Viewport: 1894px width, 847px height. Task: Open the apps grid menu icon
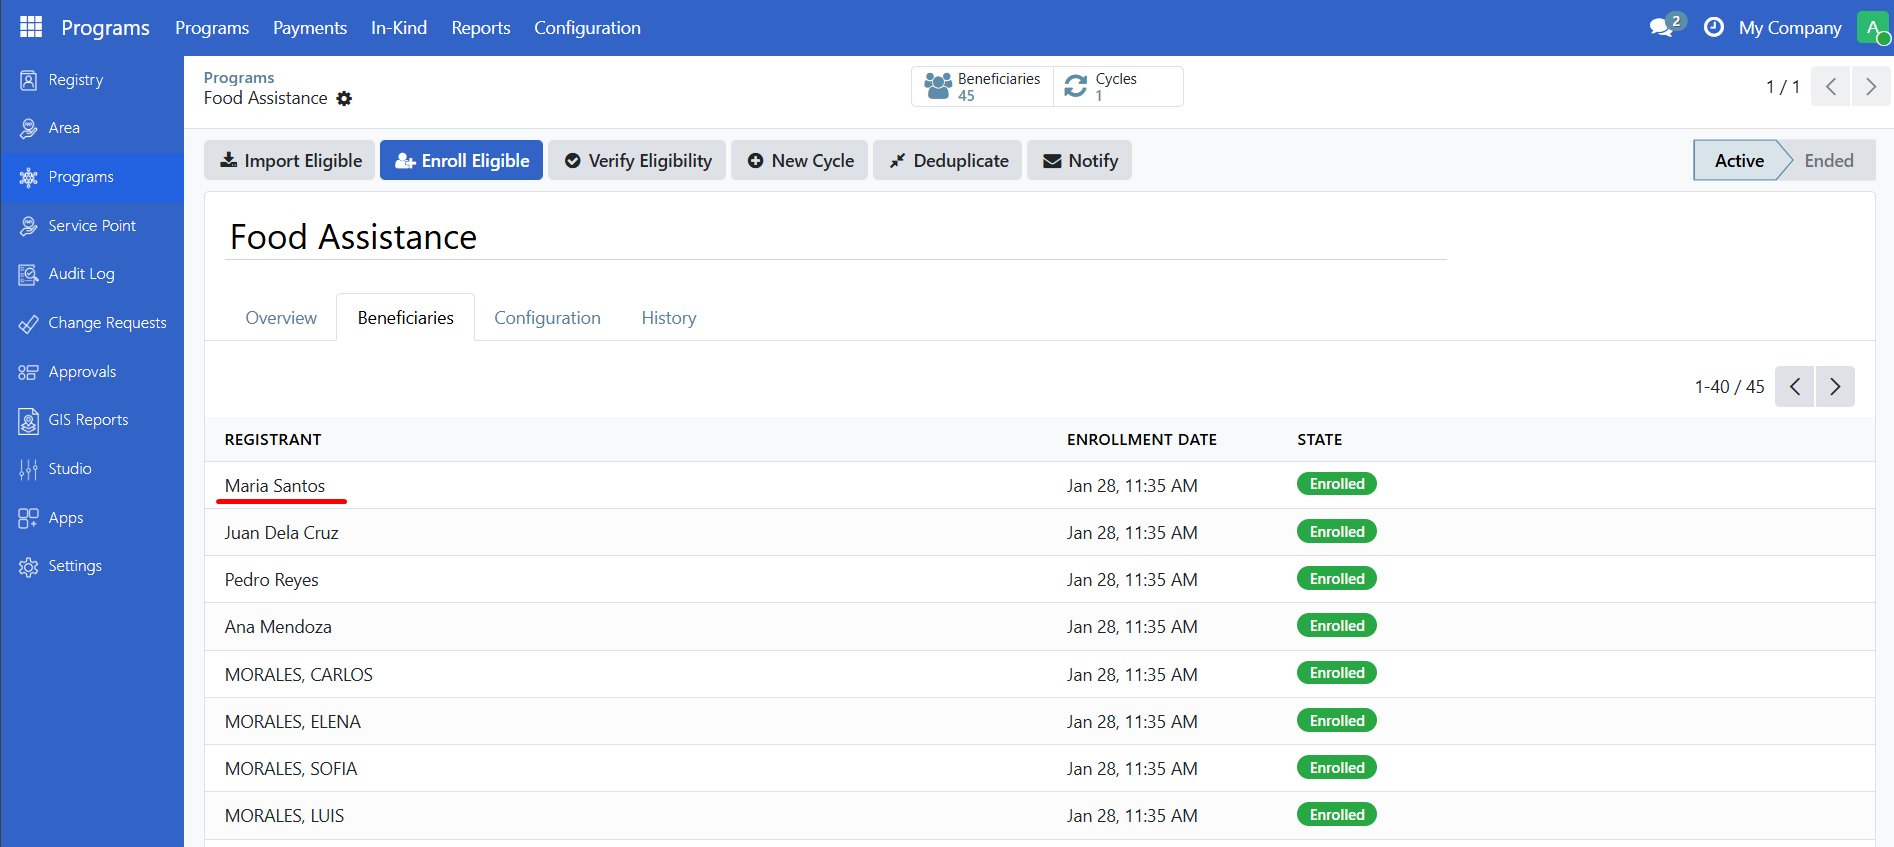31,27
